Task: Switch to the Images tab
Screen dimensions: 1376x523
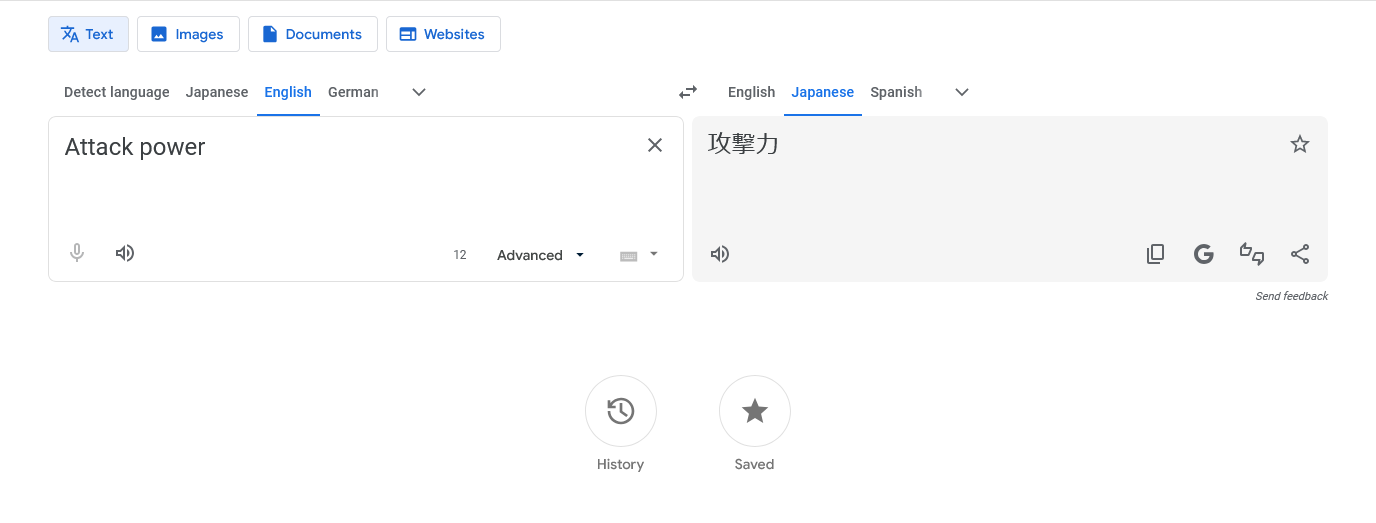Action: (188, 34)
